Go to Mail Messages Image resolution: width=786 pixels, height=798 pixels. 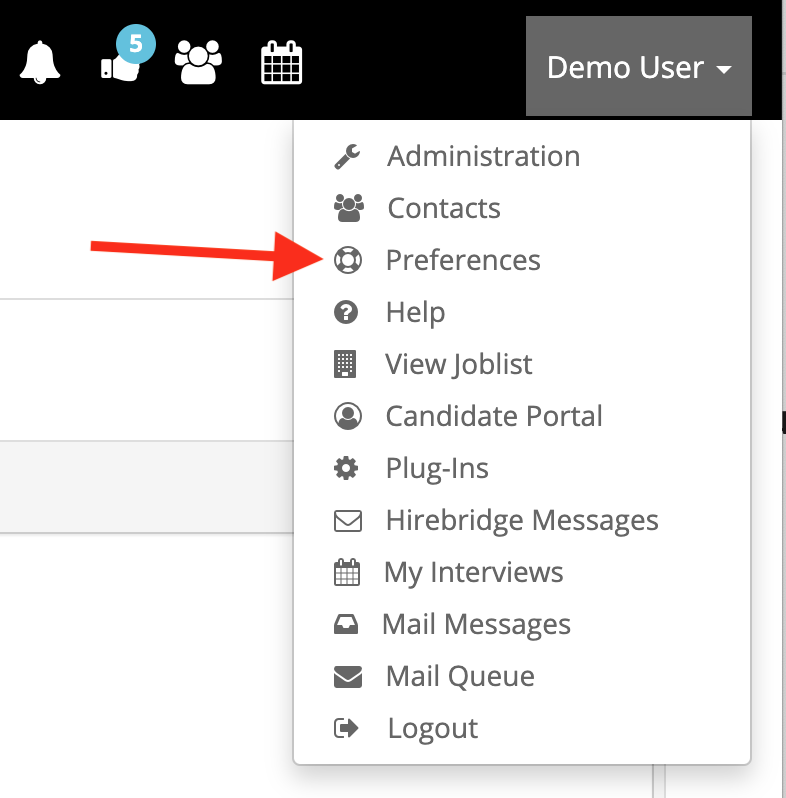point(476,625)
